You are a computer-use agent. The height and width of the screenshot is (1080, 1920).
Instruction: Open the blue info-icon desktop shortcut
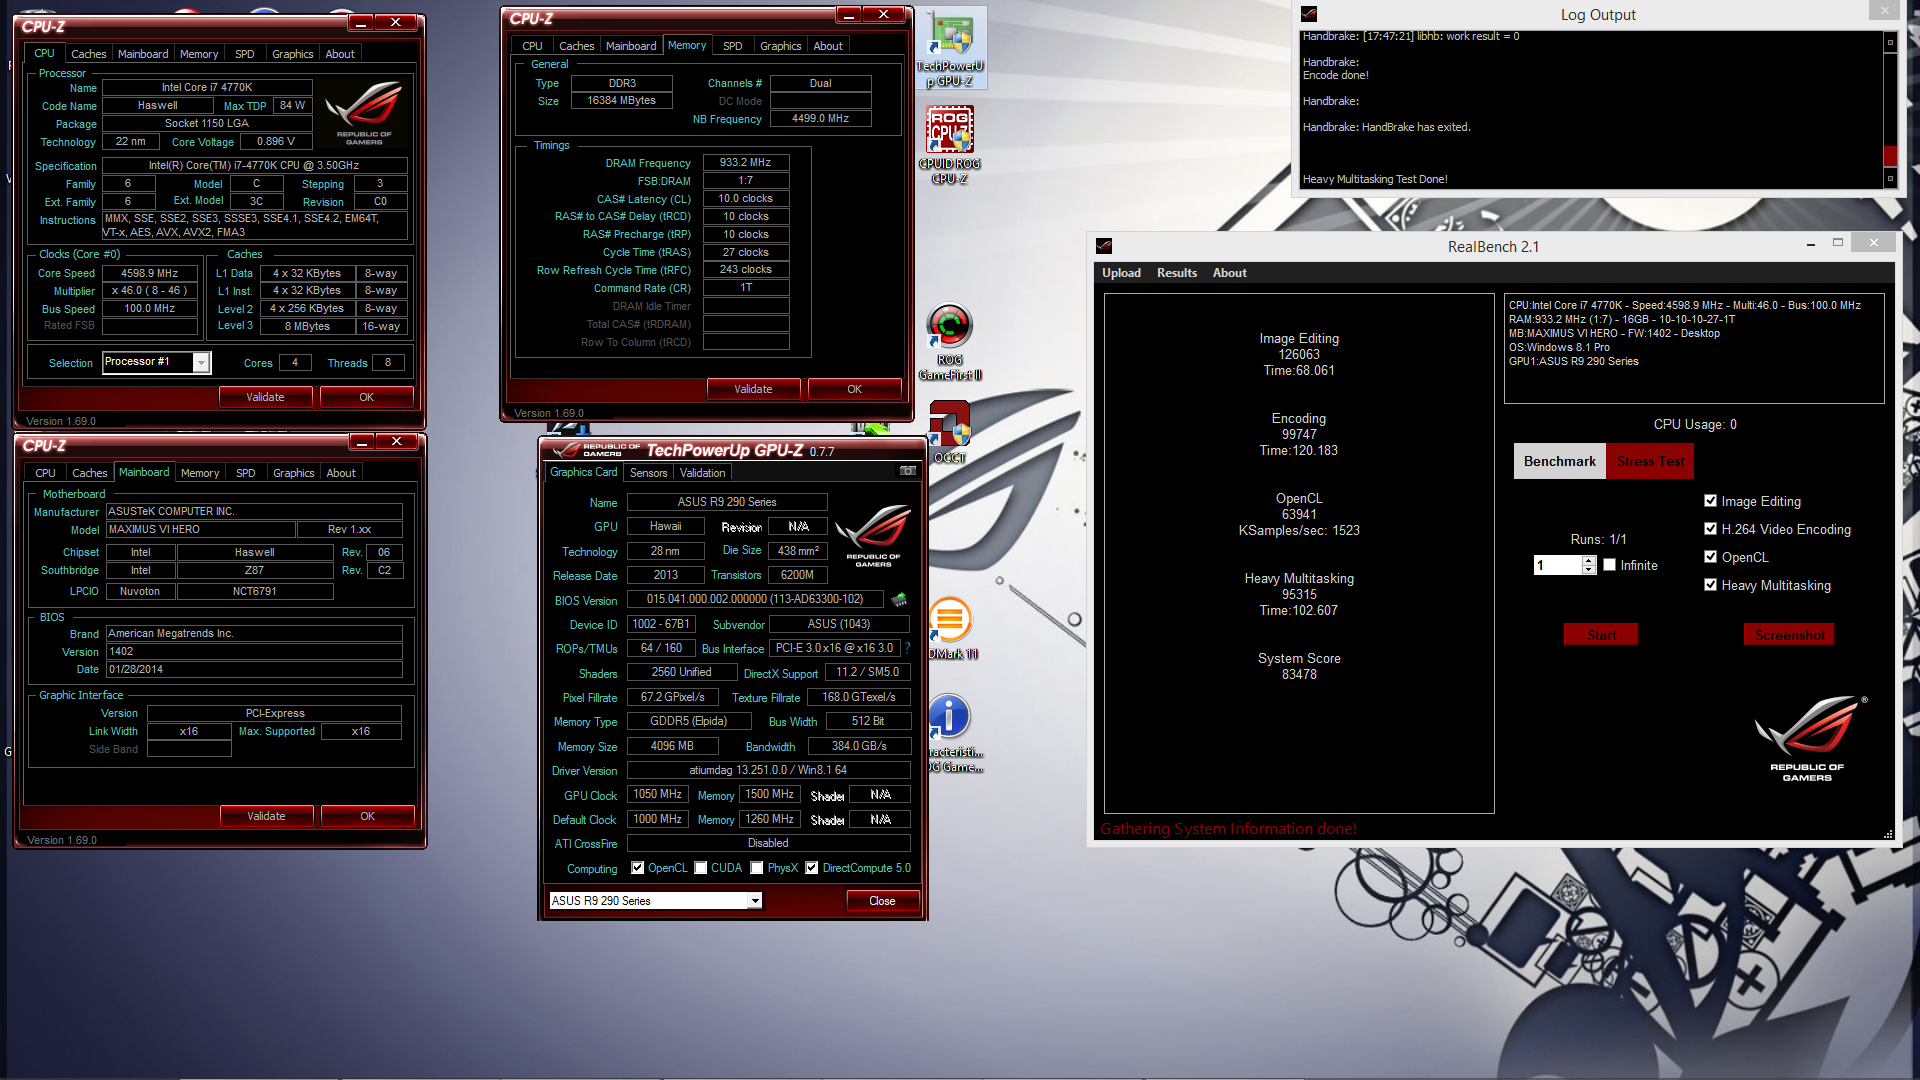pos(952,732)
